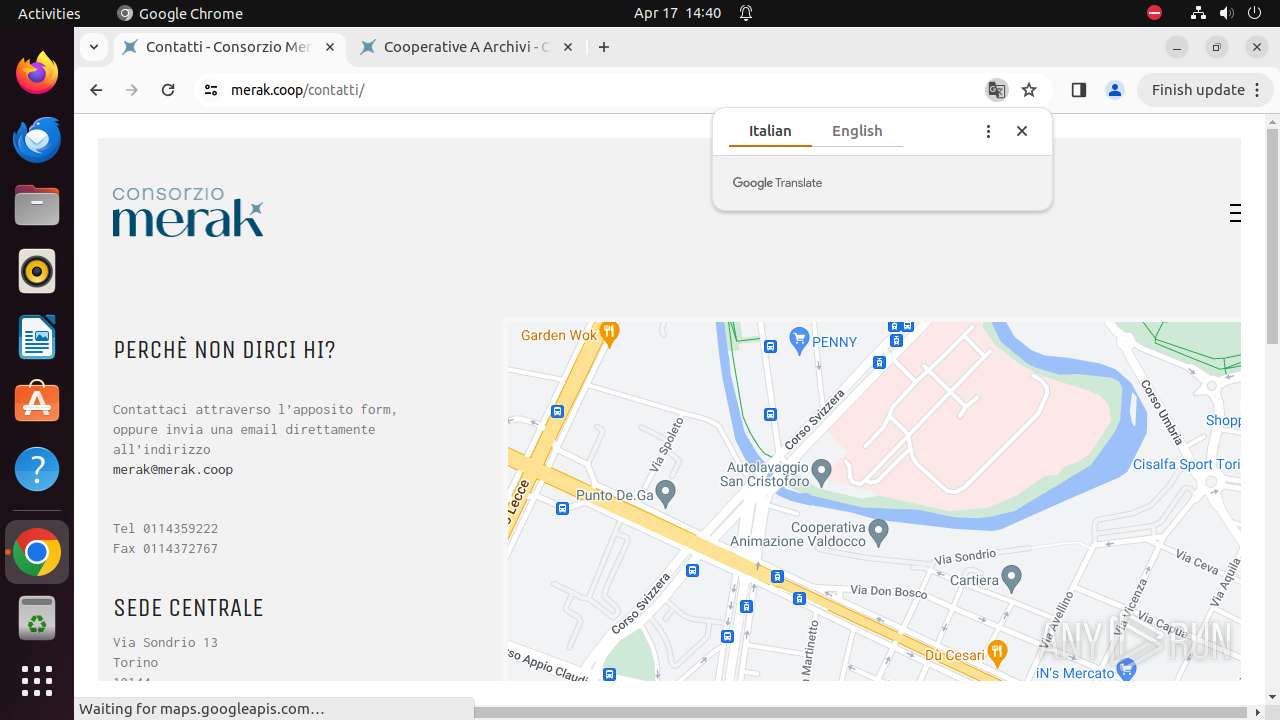Screen dimensions: 1280x720
Task: Close the Google Translate popup
Action: [1021, 131]
